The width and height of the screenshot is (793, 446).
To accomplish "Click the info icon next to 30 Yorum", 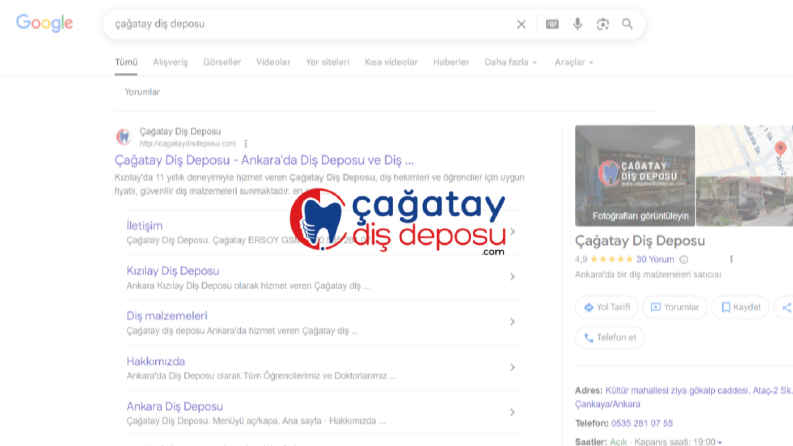I will pyautogui.click(x=684, y=259).
